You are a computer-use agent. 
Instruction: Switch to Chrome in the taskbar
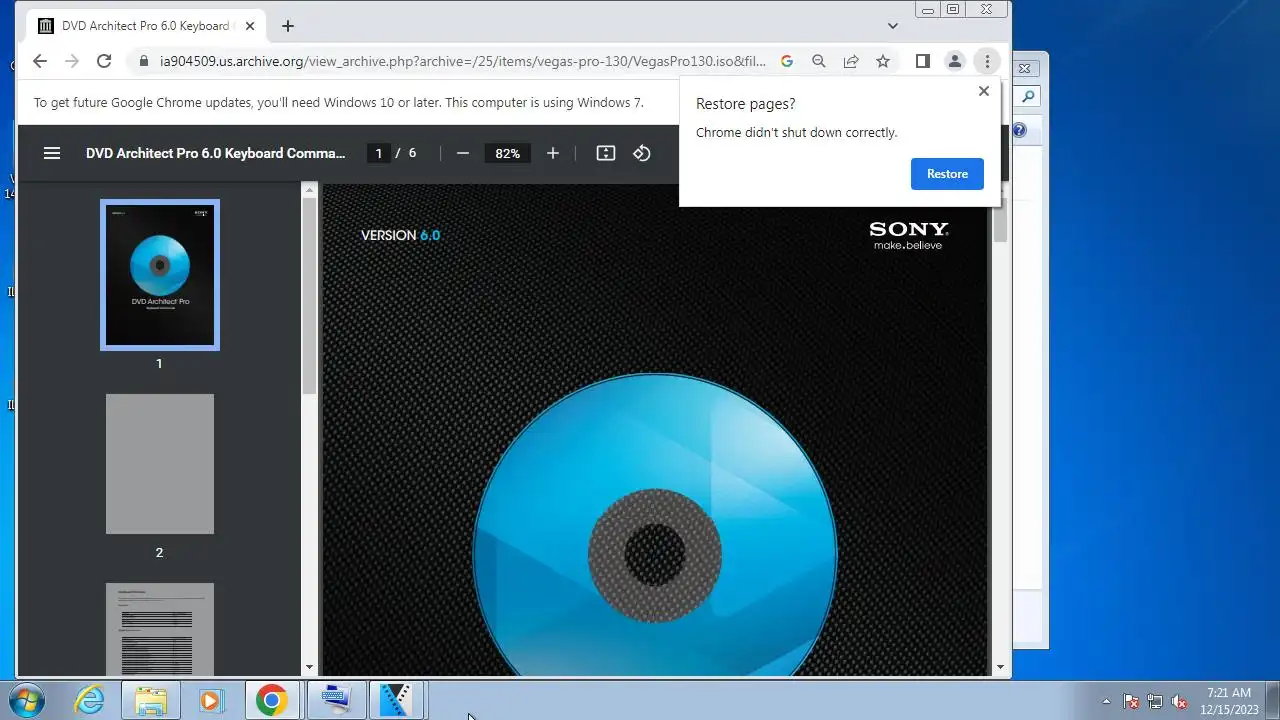point(271,700)
